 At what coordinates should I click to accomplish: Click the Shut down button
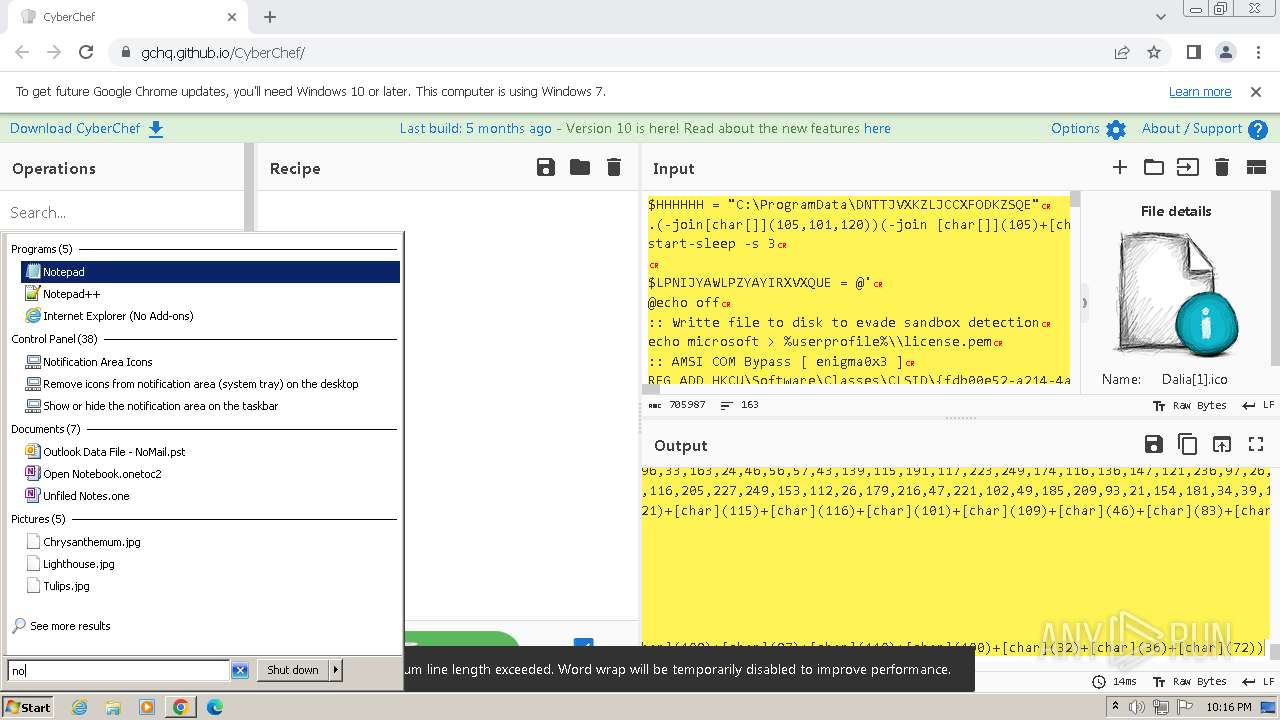(x=292, y=670)
